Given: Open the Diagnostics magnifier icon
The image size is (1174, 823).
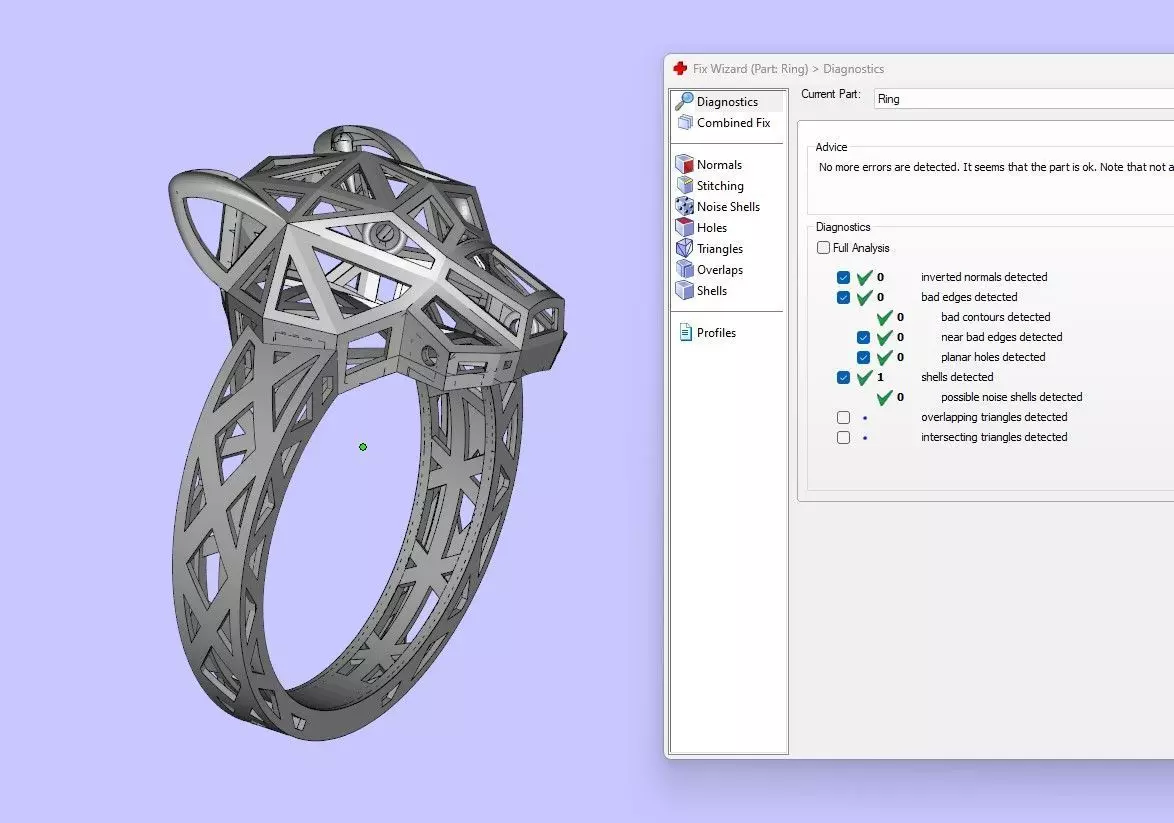Looking at the screenshot, I should [684, 101].
